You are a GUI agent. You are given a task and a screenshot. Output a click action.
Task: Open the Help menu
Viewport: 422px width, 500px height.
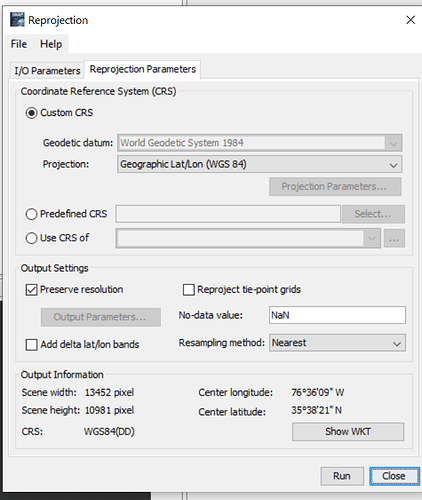click(x=51, y=44)
